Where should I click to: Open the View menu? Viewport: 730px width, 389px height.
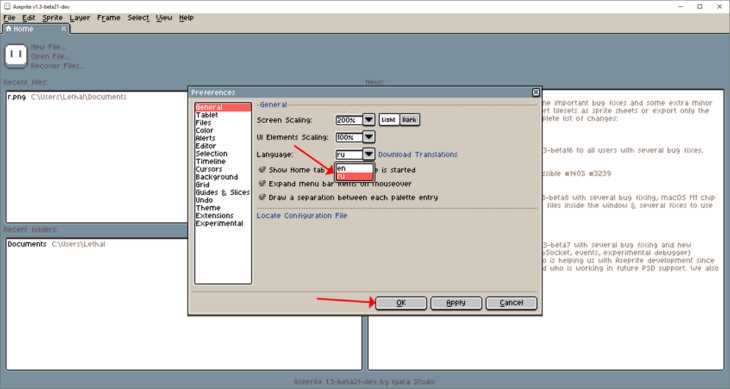pos(164,18)
